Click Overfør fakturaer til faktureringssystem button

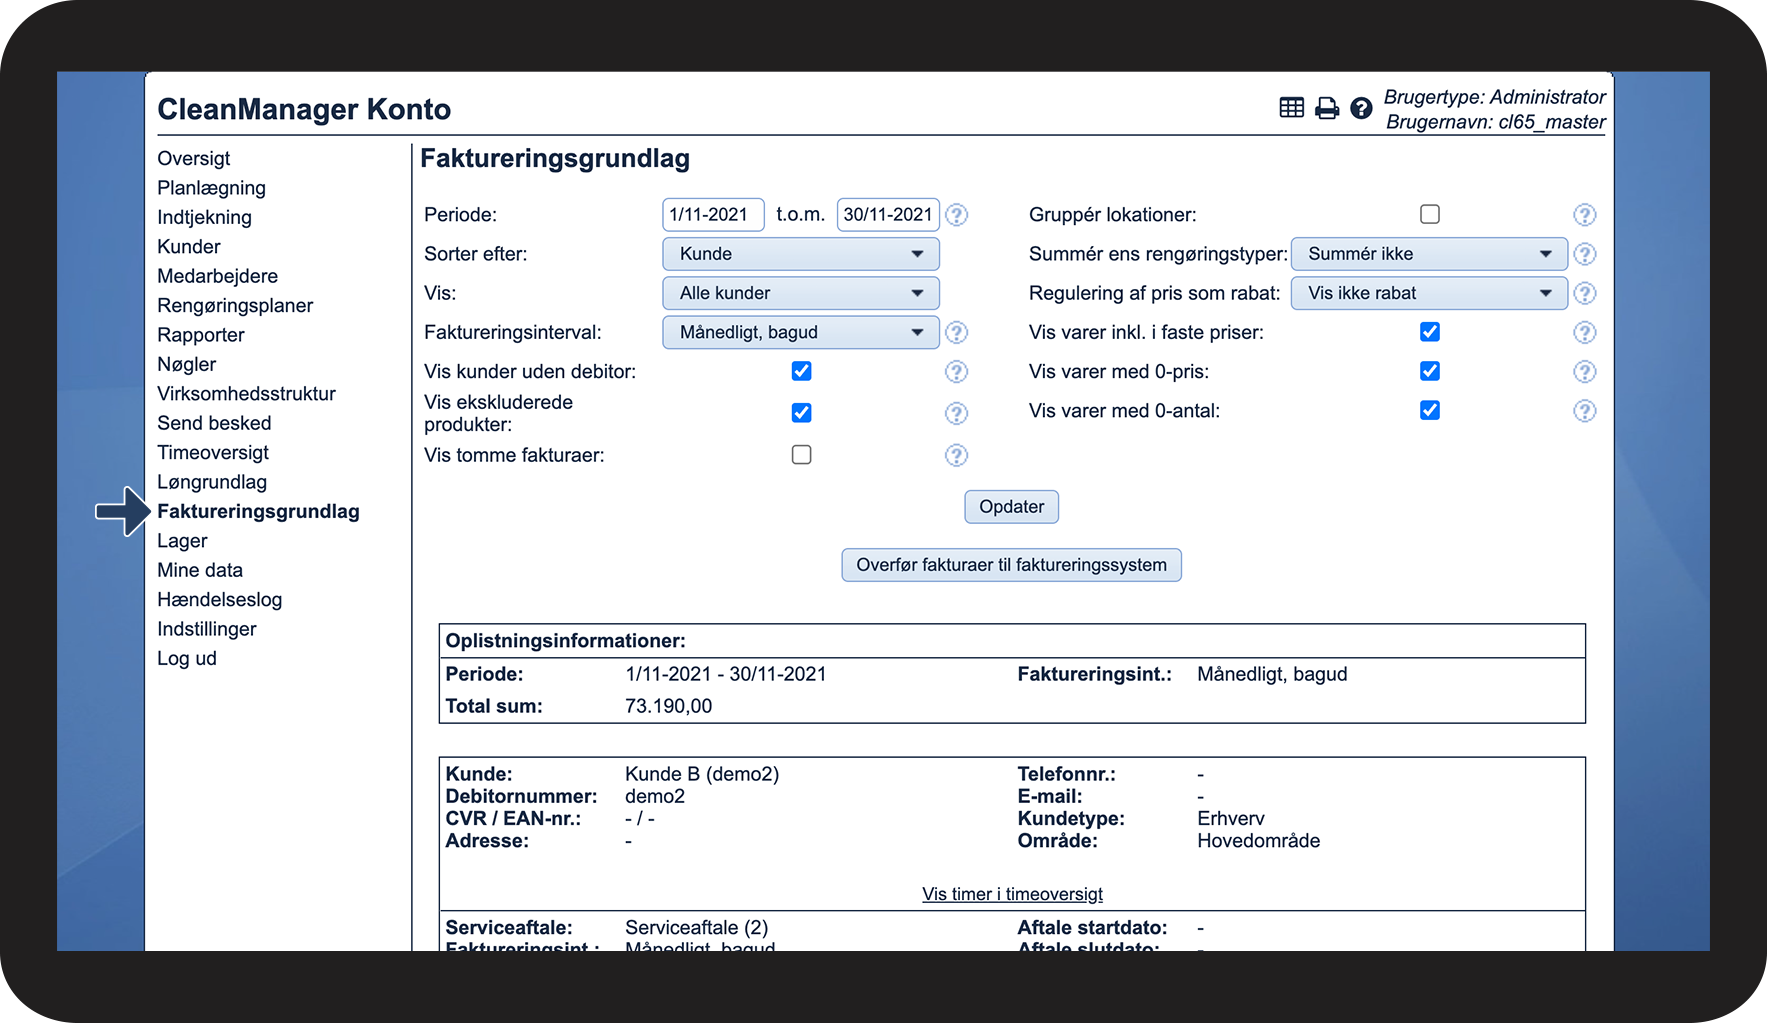1011,565
